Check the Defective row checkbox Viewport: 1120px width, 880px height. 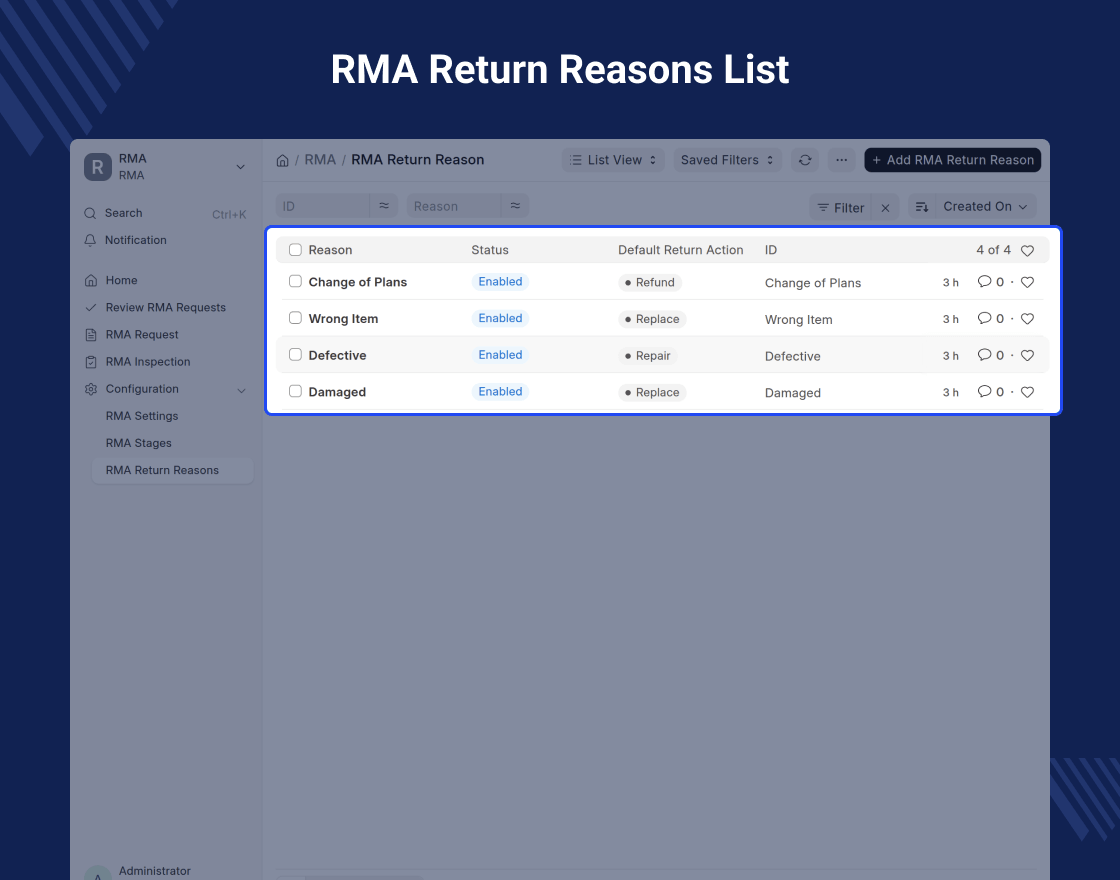click(x=295, y=354)
